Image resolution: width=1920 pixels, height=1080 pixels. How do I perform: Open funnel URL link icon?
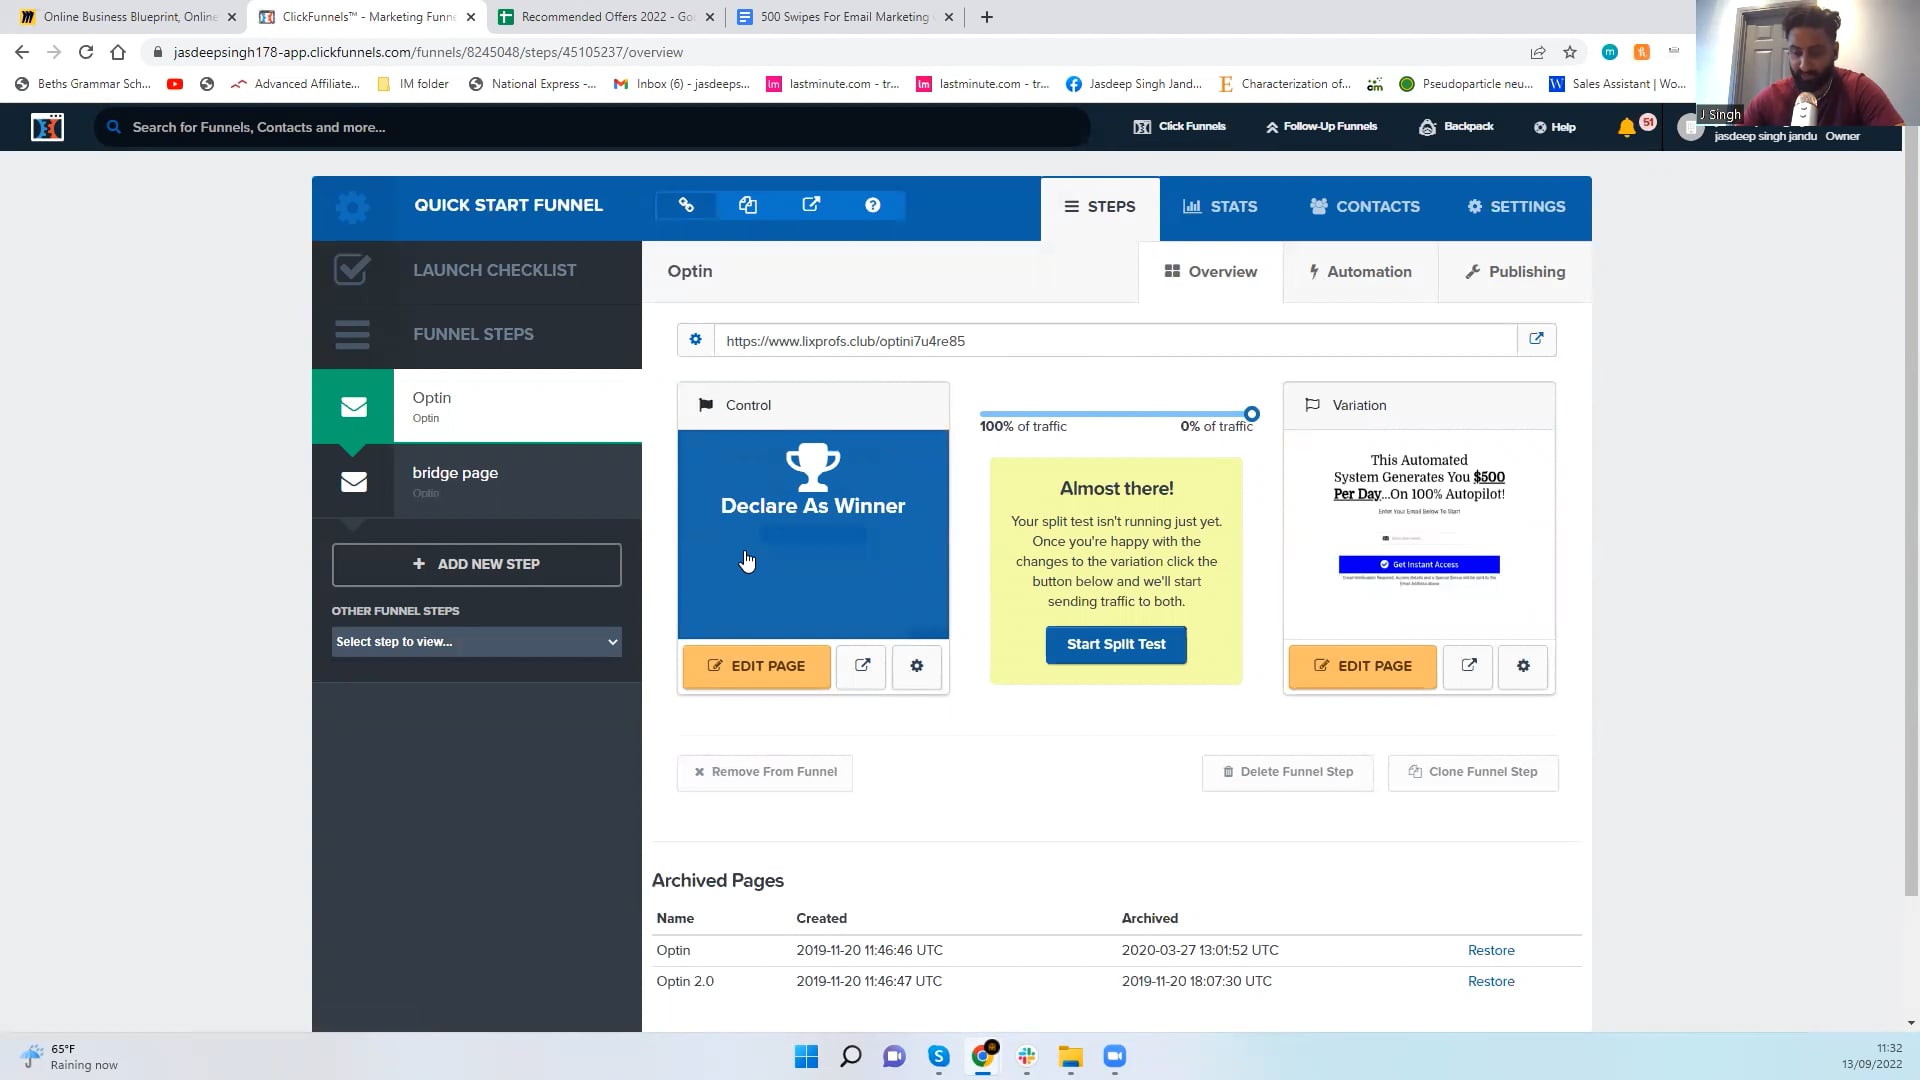click(x=686, y=205)
